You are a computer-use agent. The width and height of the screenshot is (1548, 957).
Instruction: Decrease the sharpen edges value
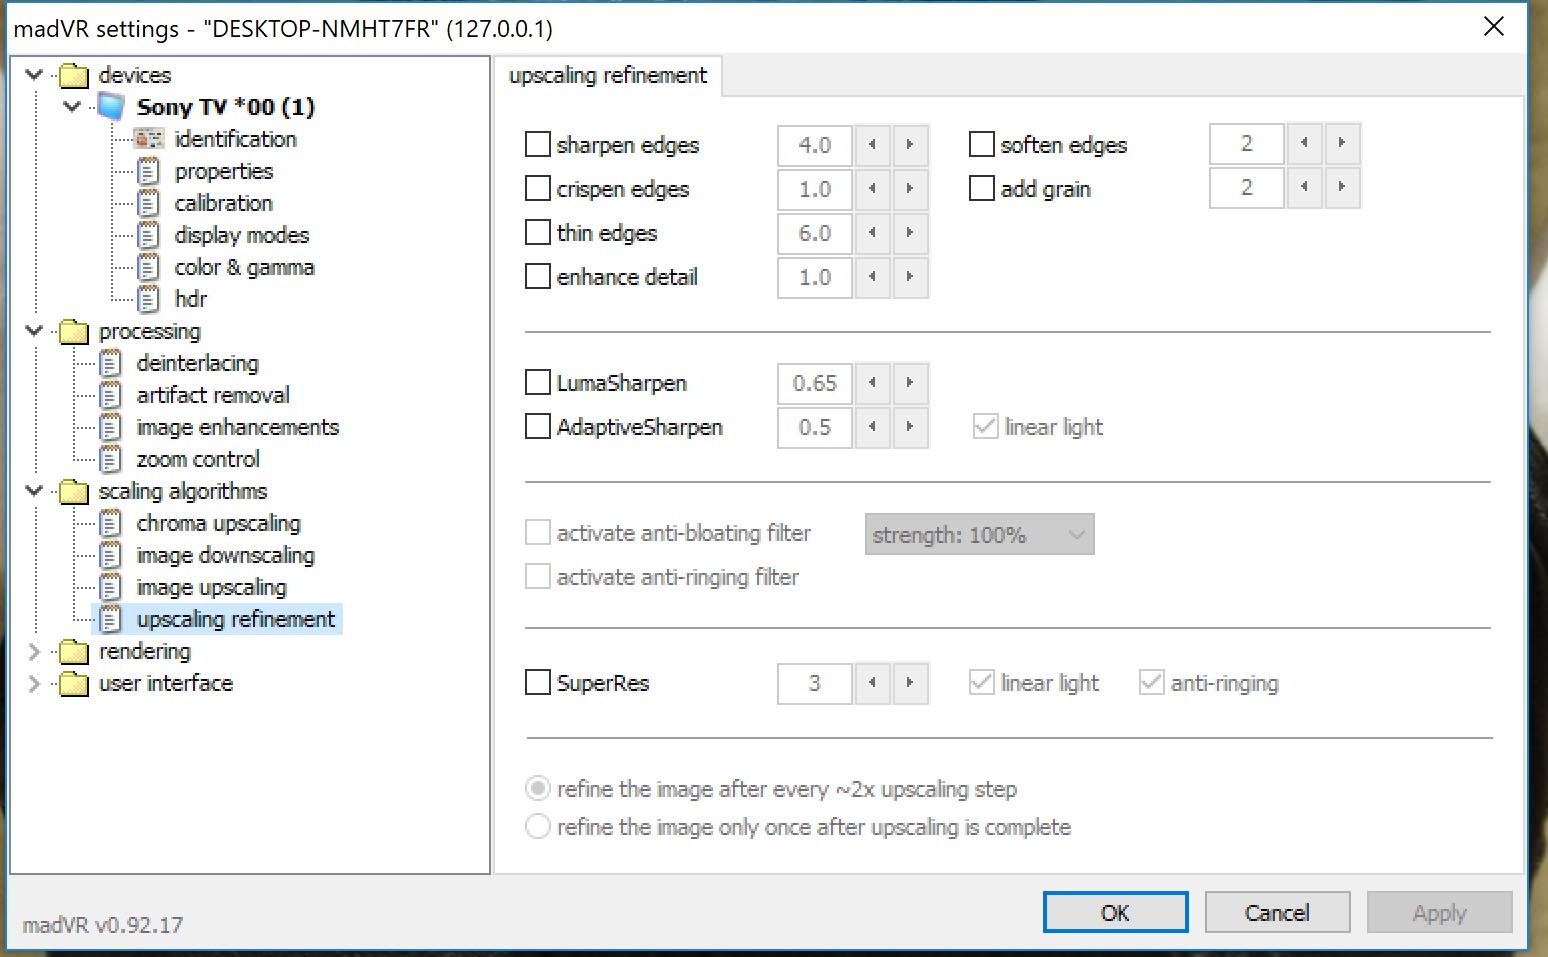pos(872,145)
